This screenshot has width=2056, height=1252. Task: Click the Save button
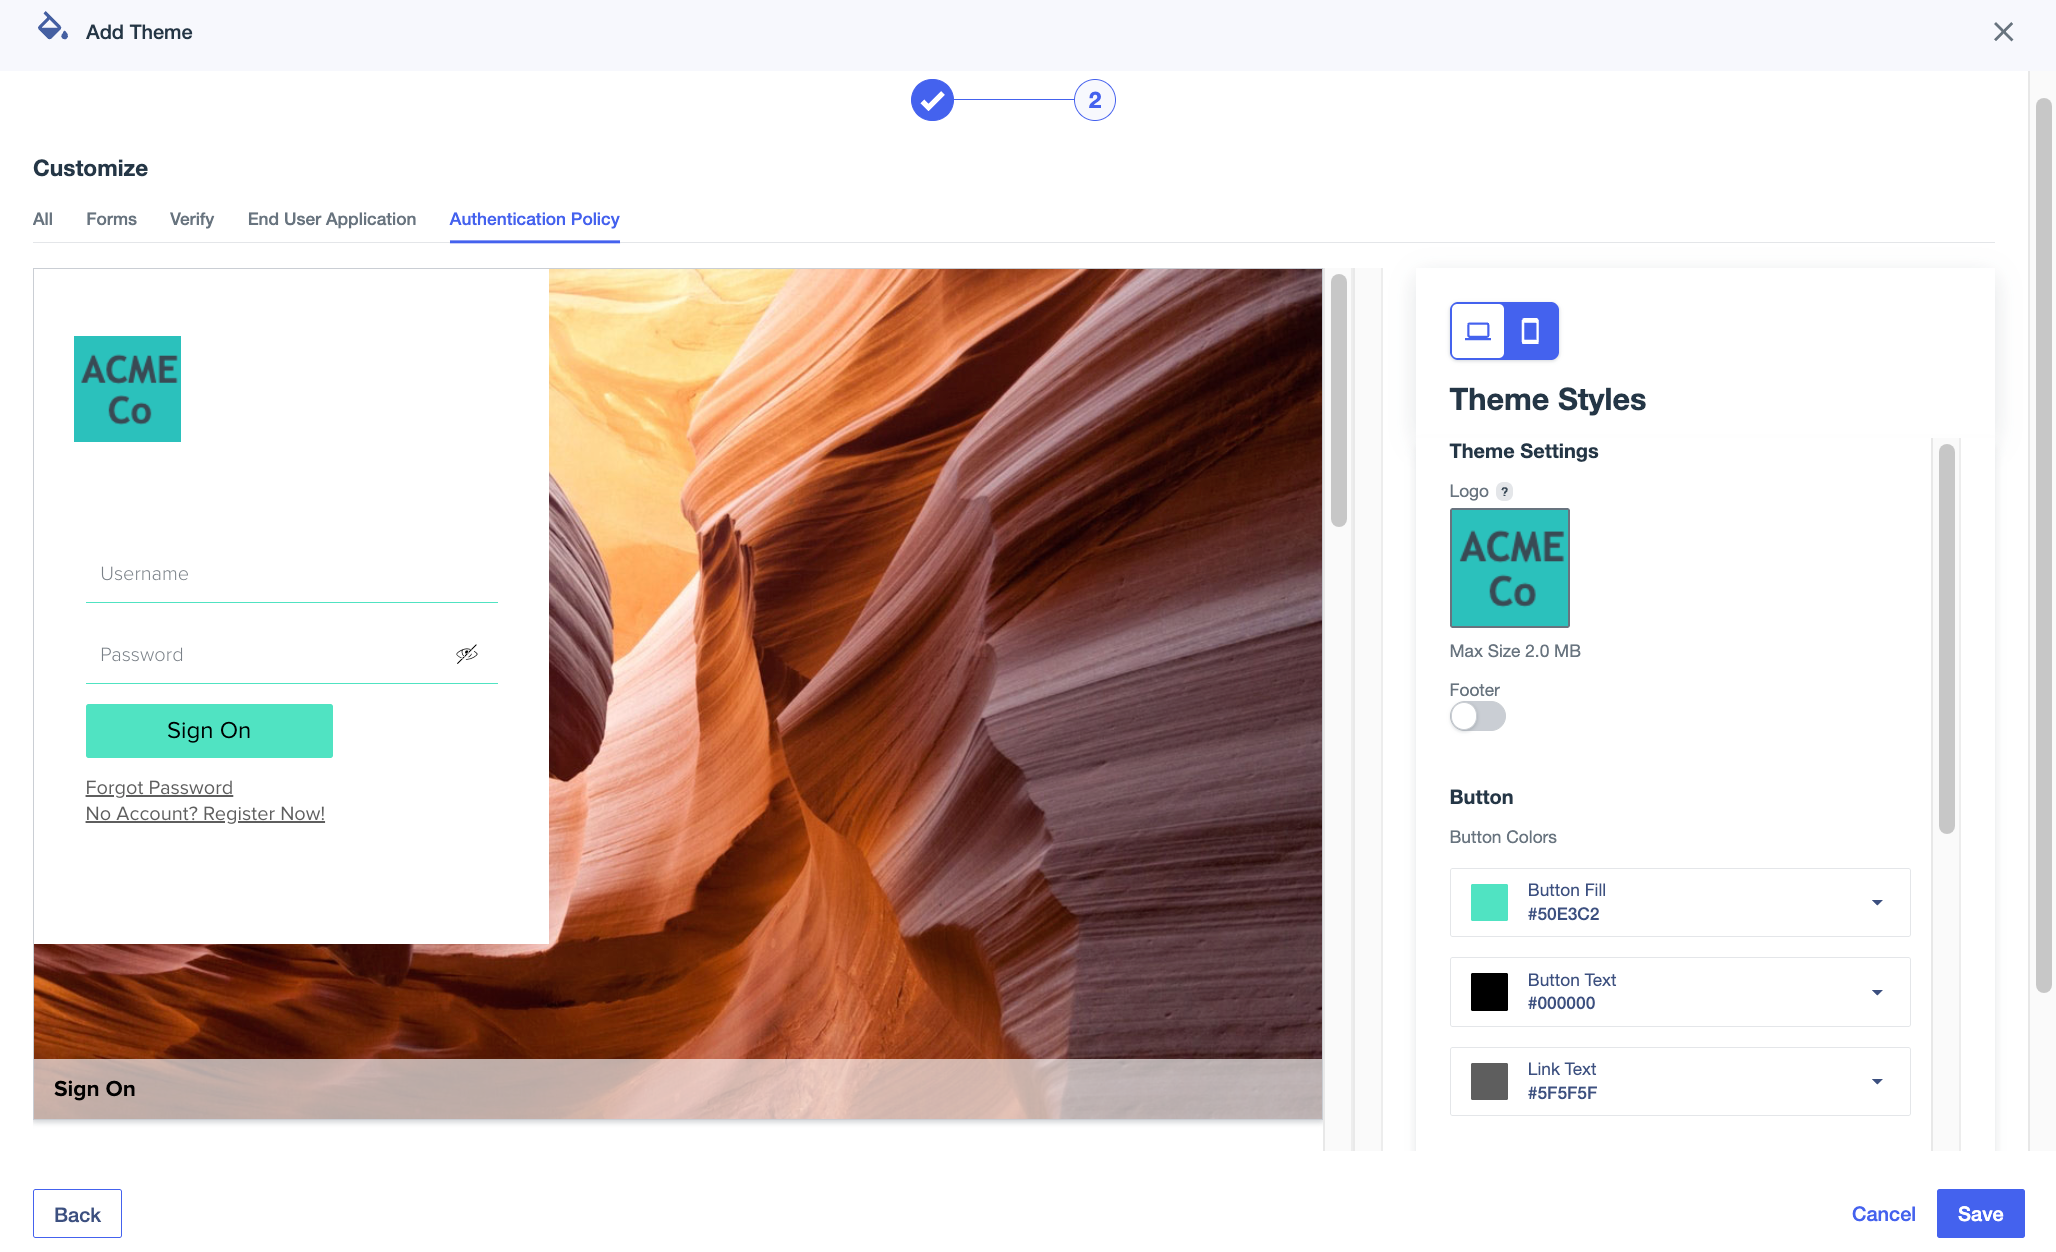point(1979,1213)
